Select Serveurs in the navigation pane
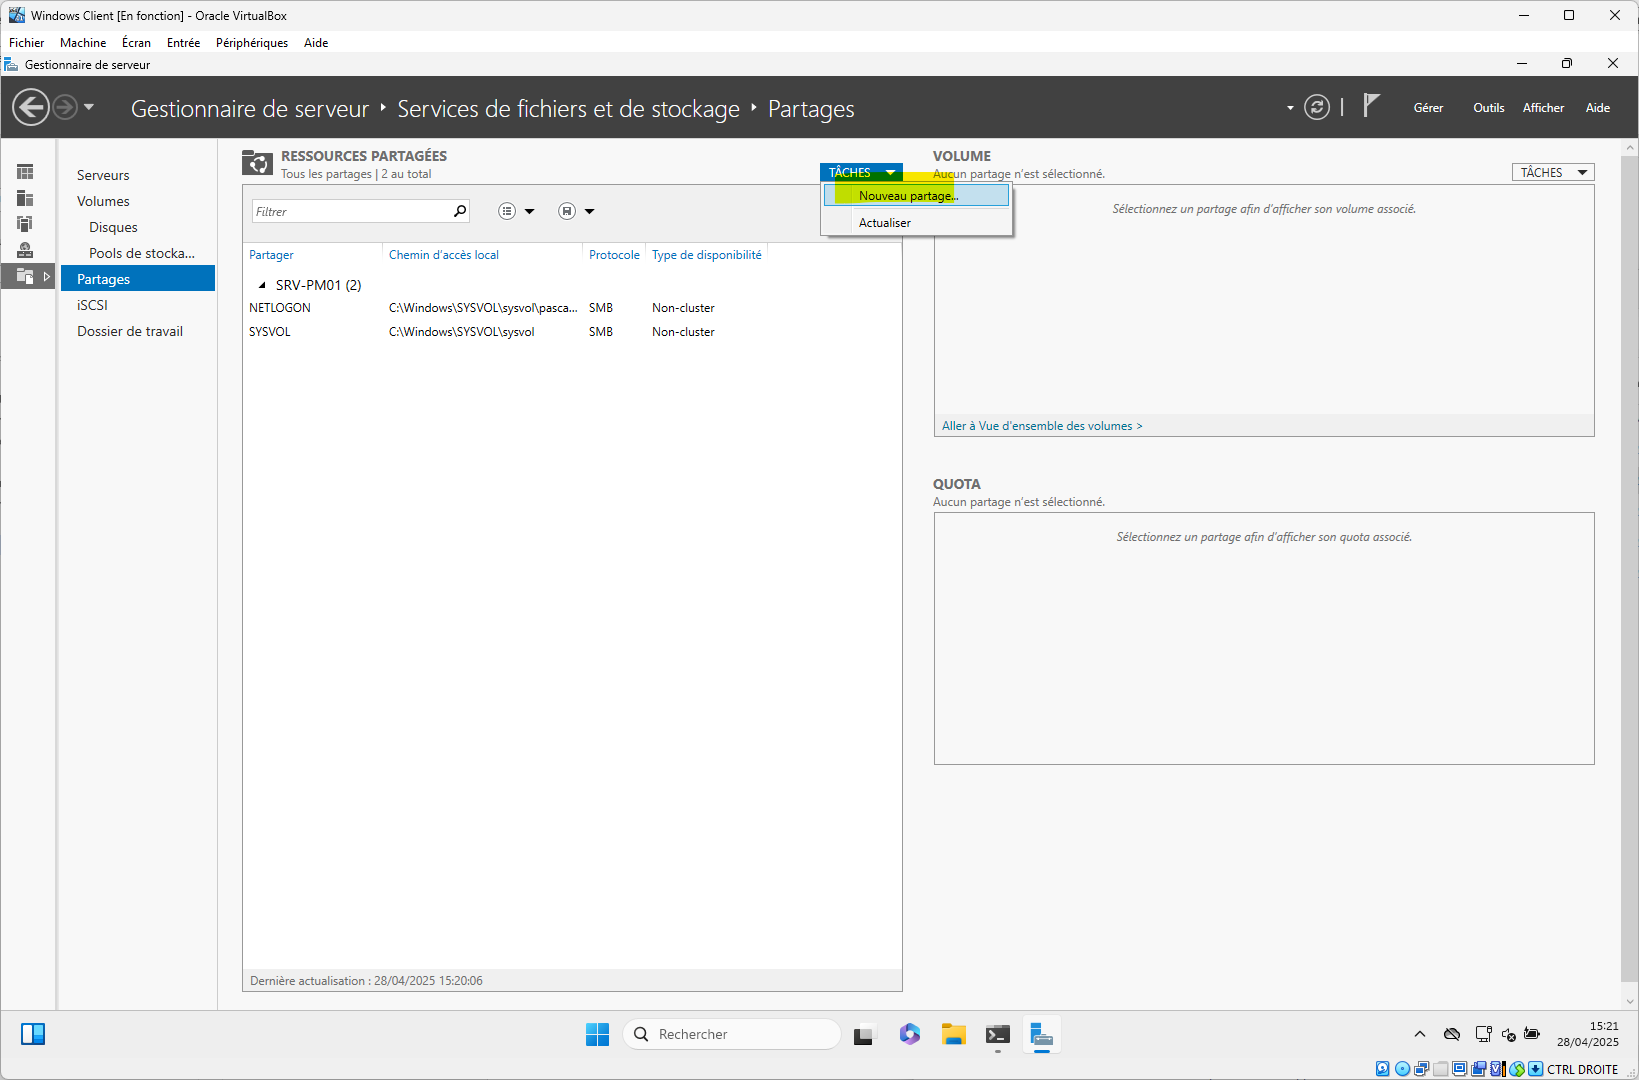 pyautogui.click(x=103, y=175)
